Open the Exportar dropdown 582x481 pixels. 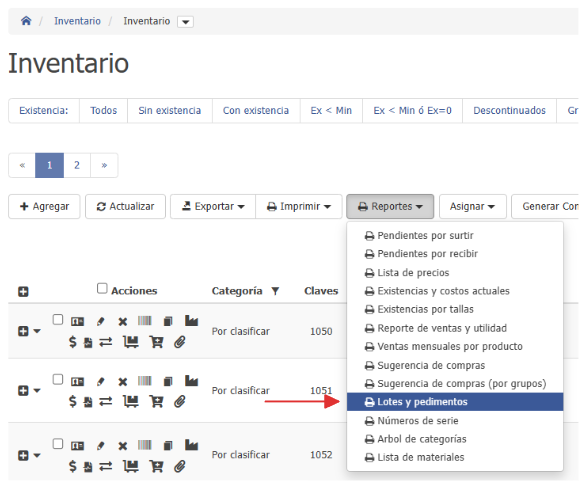click(213, 206)
